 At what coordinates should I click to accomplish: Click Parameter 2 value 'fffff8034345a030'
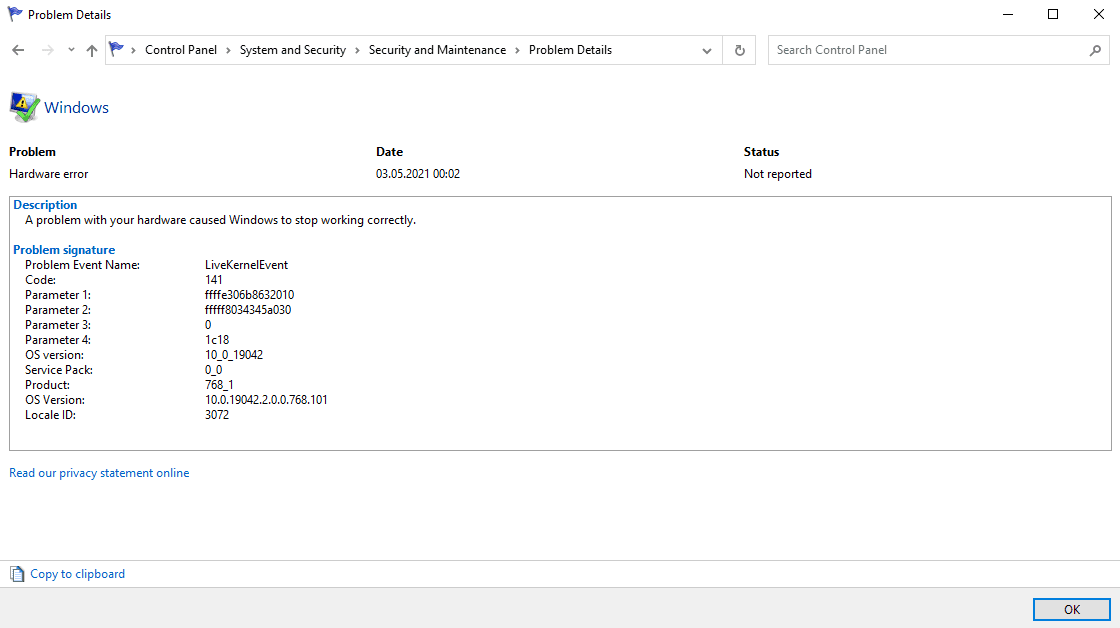click(248, 309)
